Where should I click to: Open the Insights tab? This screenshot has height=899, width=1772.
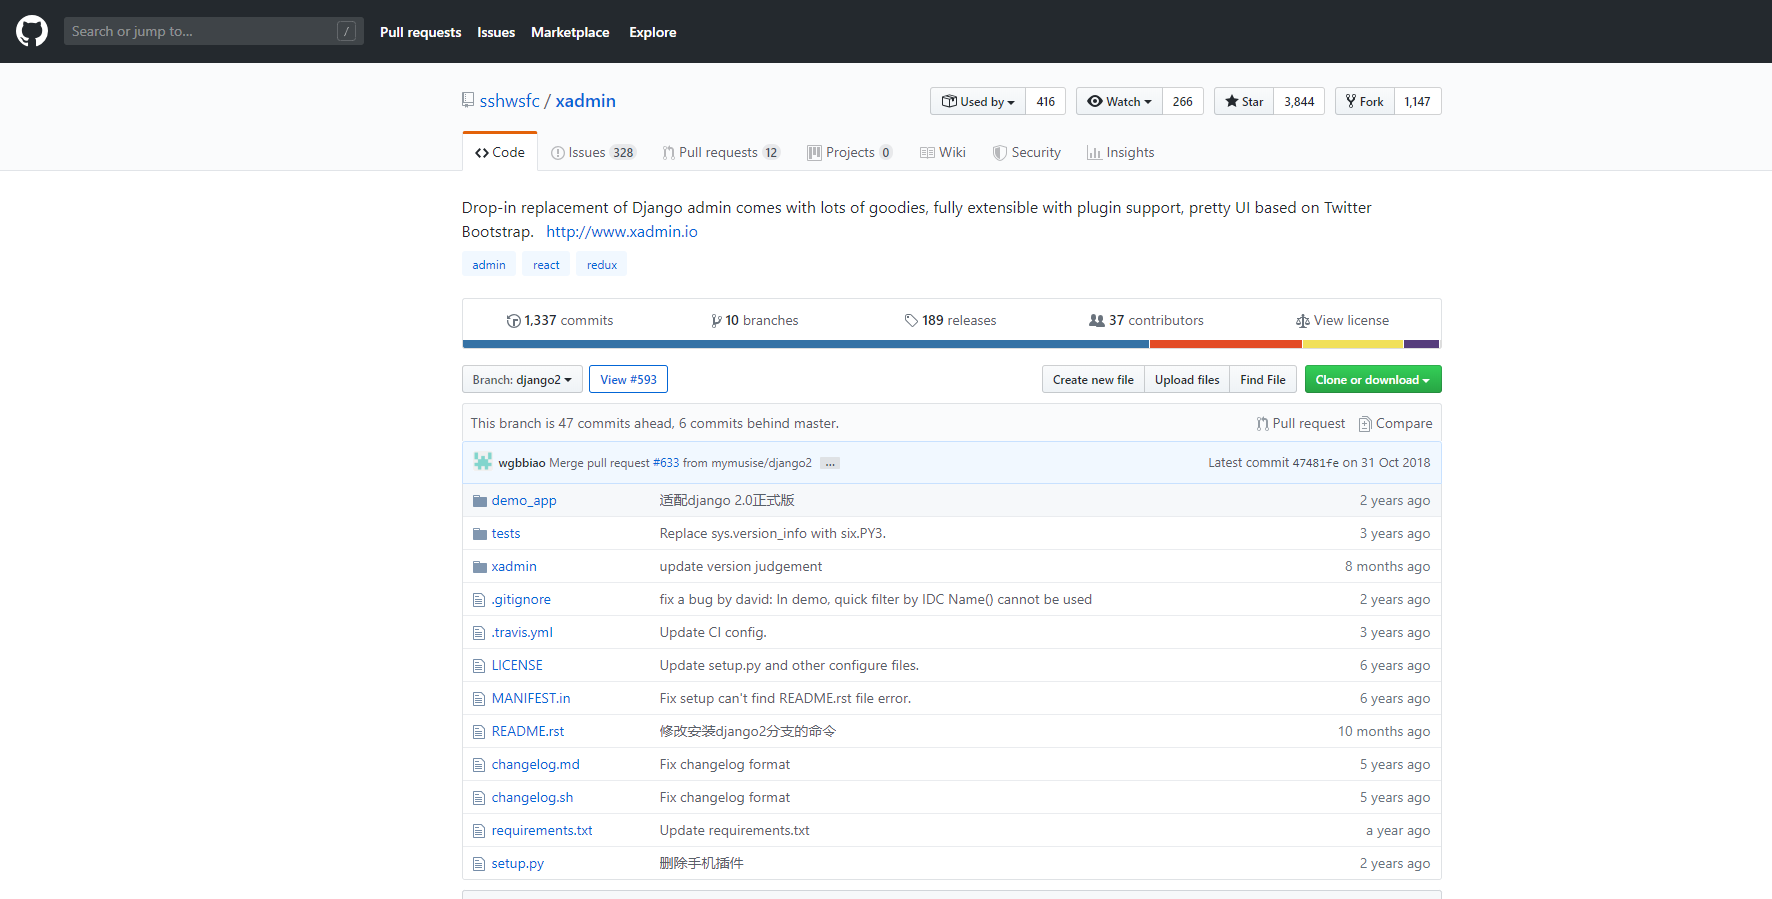click(x=1120, y=152)
